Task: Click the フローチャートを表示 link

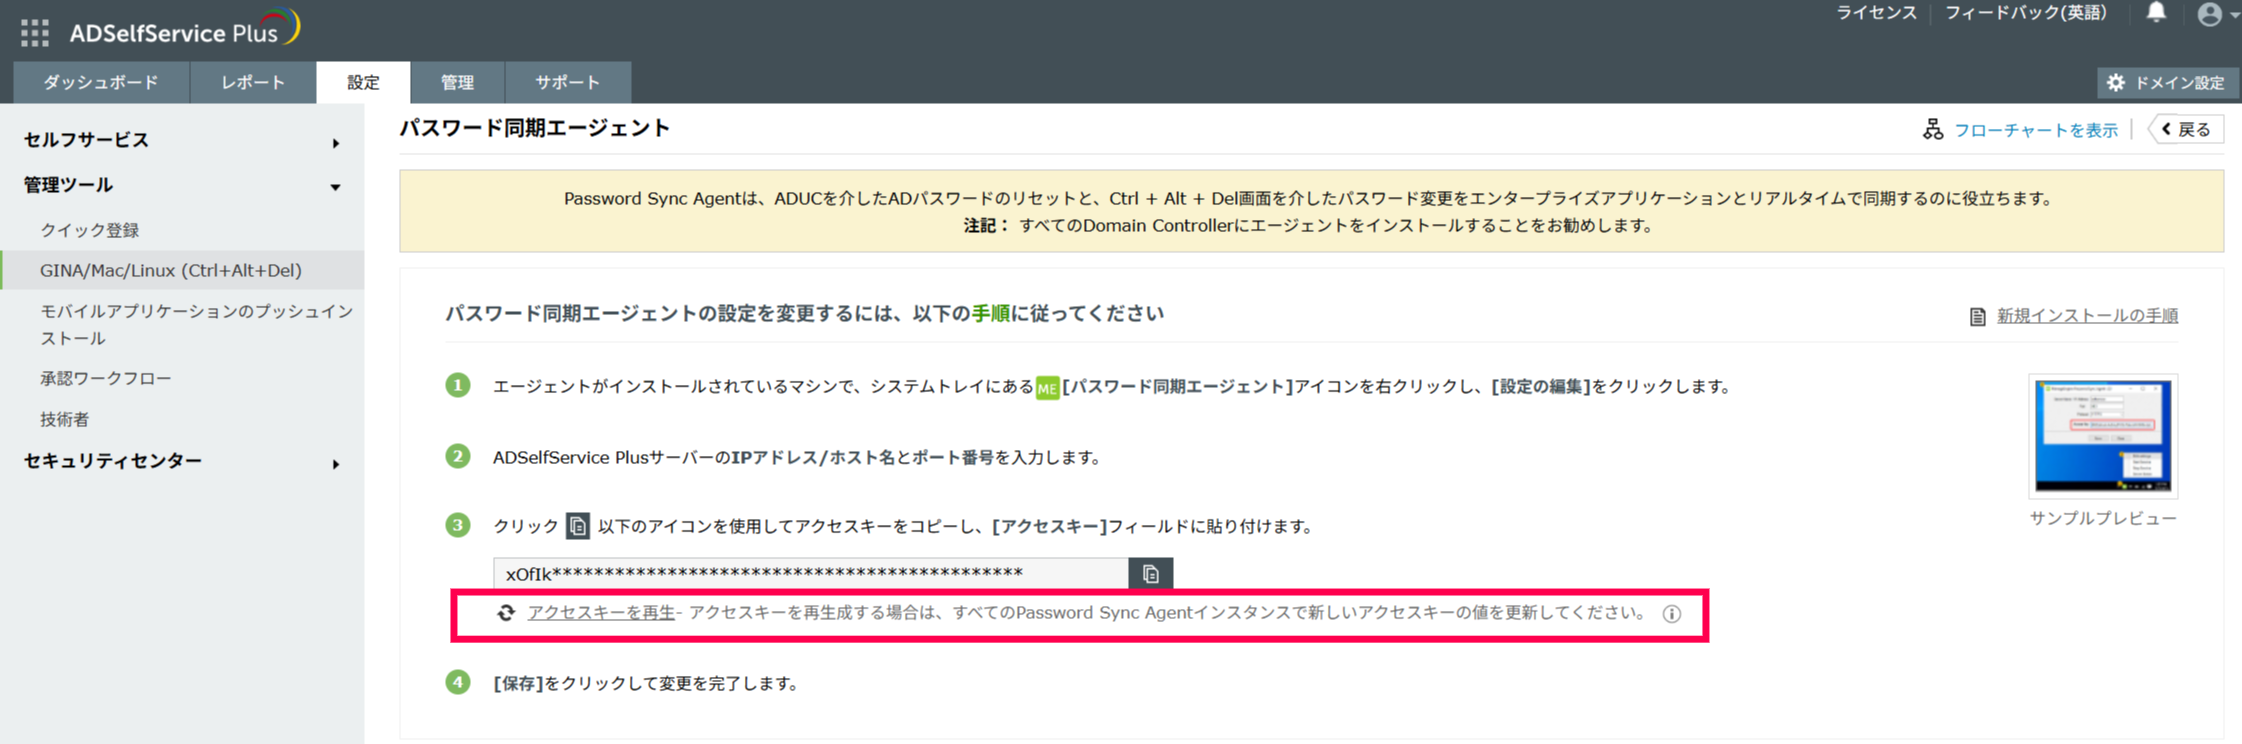Action: tap(2035, 130)
